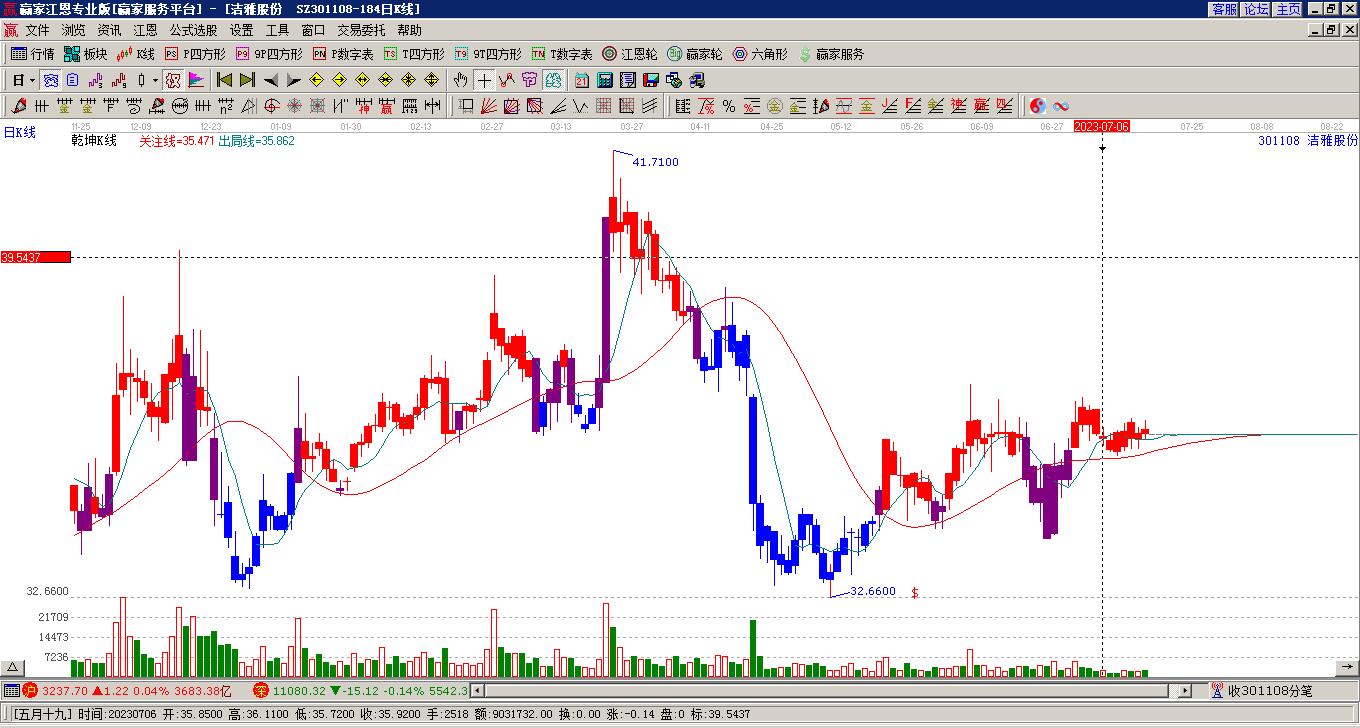
Task: Select the red grid square tool
Action: click(x=603, y=106)
